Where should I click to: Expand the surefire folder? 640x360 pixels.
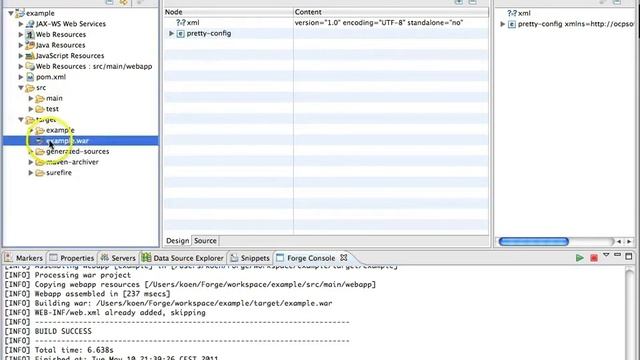pos(31,173)
